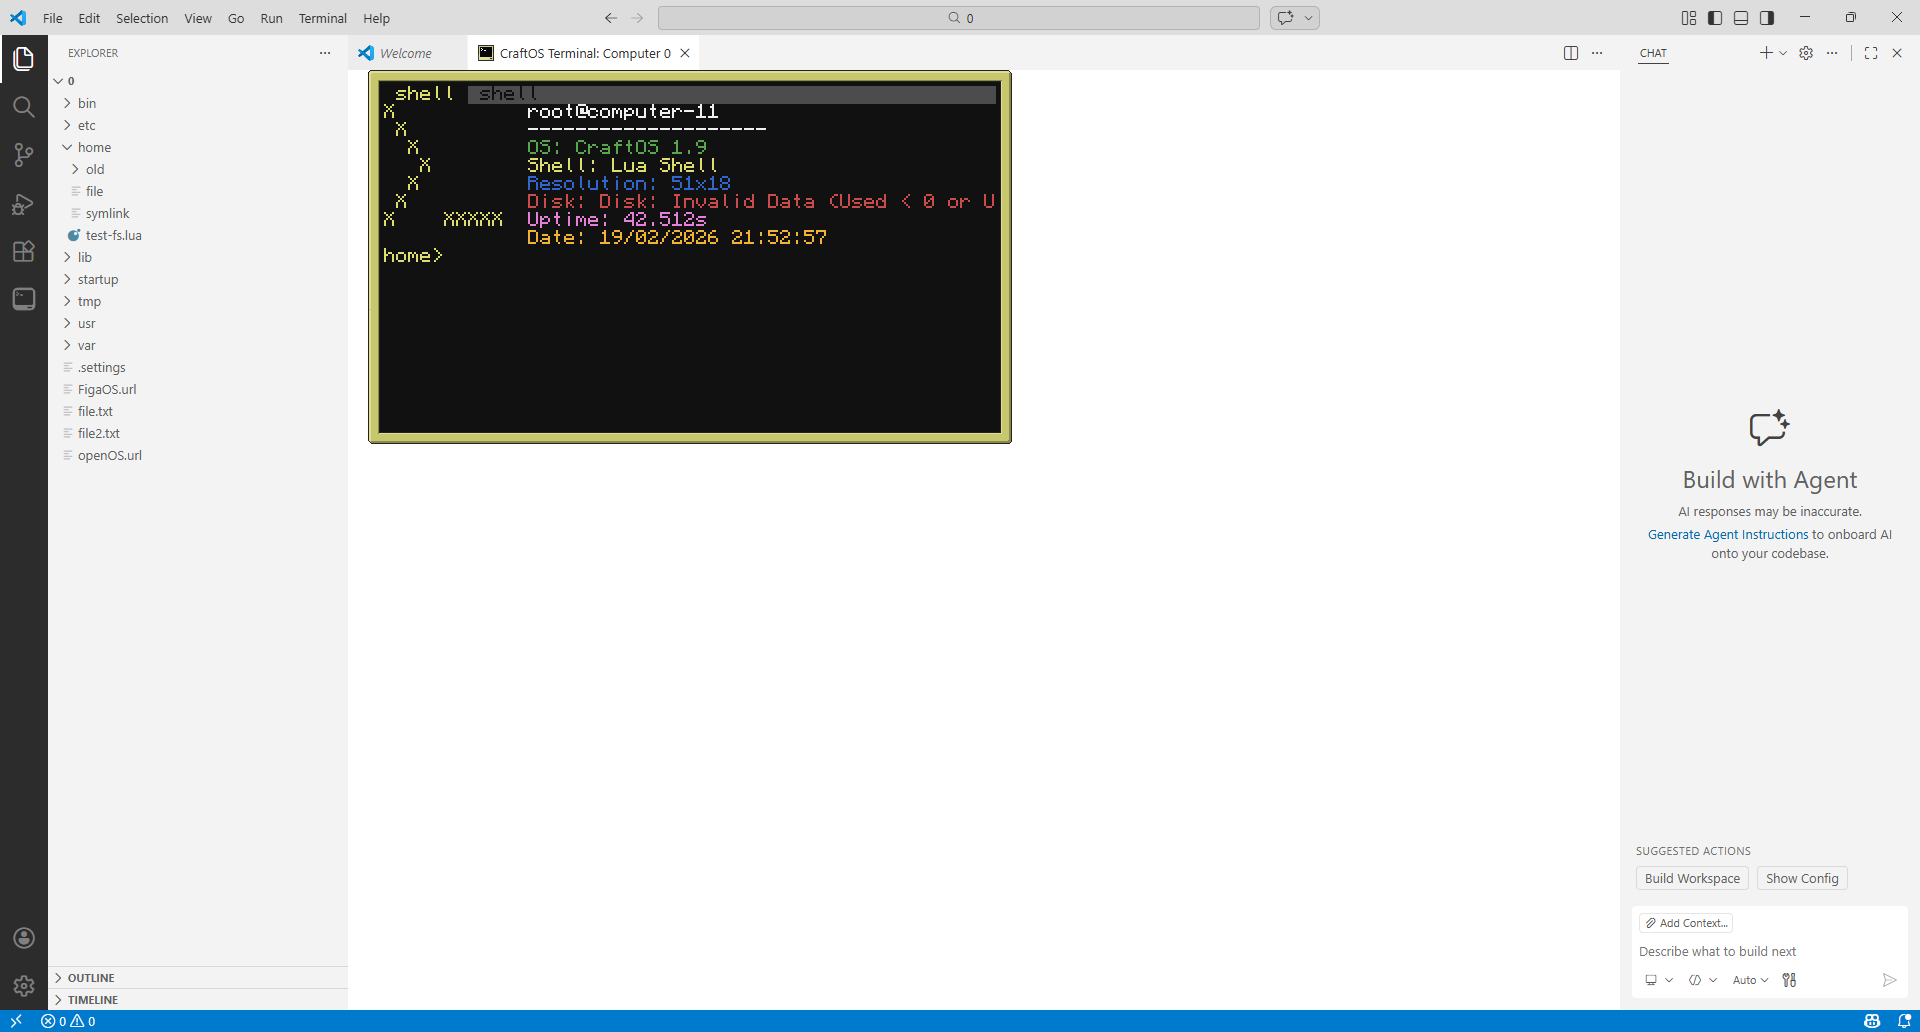Click the Show Config button
Screen dimensions: 1920x1032
[1802, 878]
